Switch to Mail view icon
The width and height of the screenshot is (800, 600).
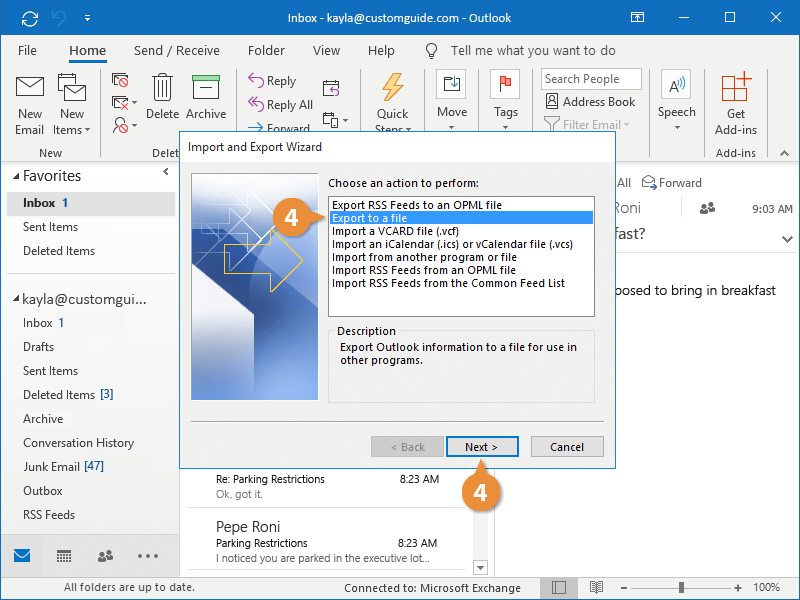[22, 556]
